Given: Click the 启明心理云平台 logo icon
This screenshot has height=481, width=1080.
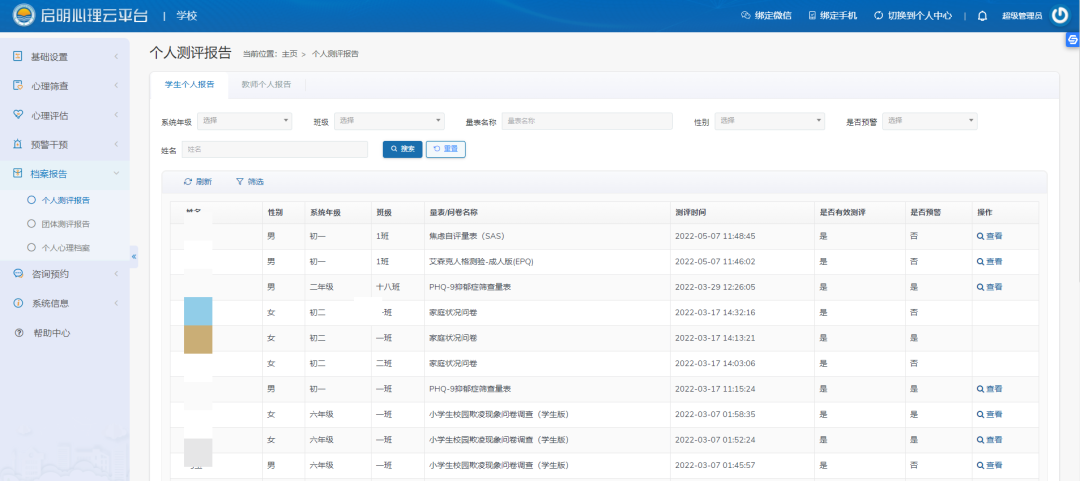Looking at the screenshot, I should pos(24,15).
